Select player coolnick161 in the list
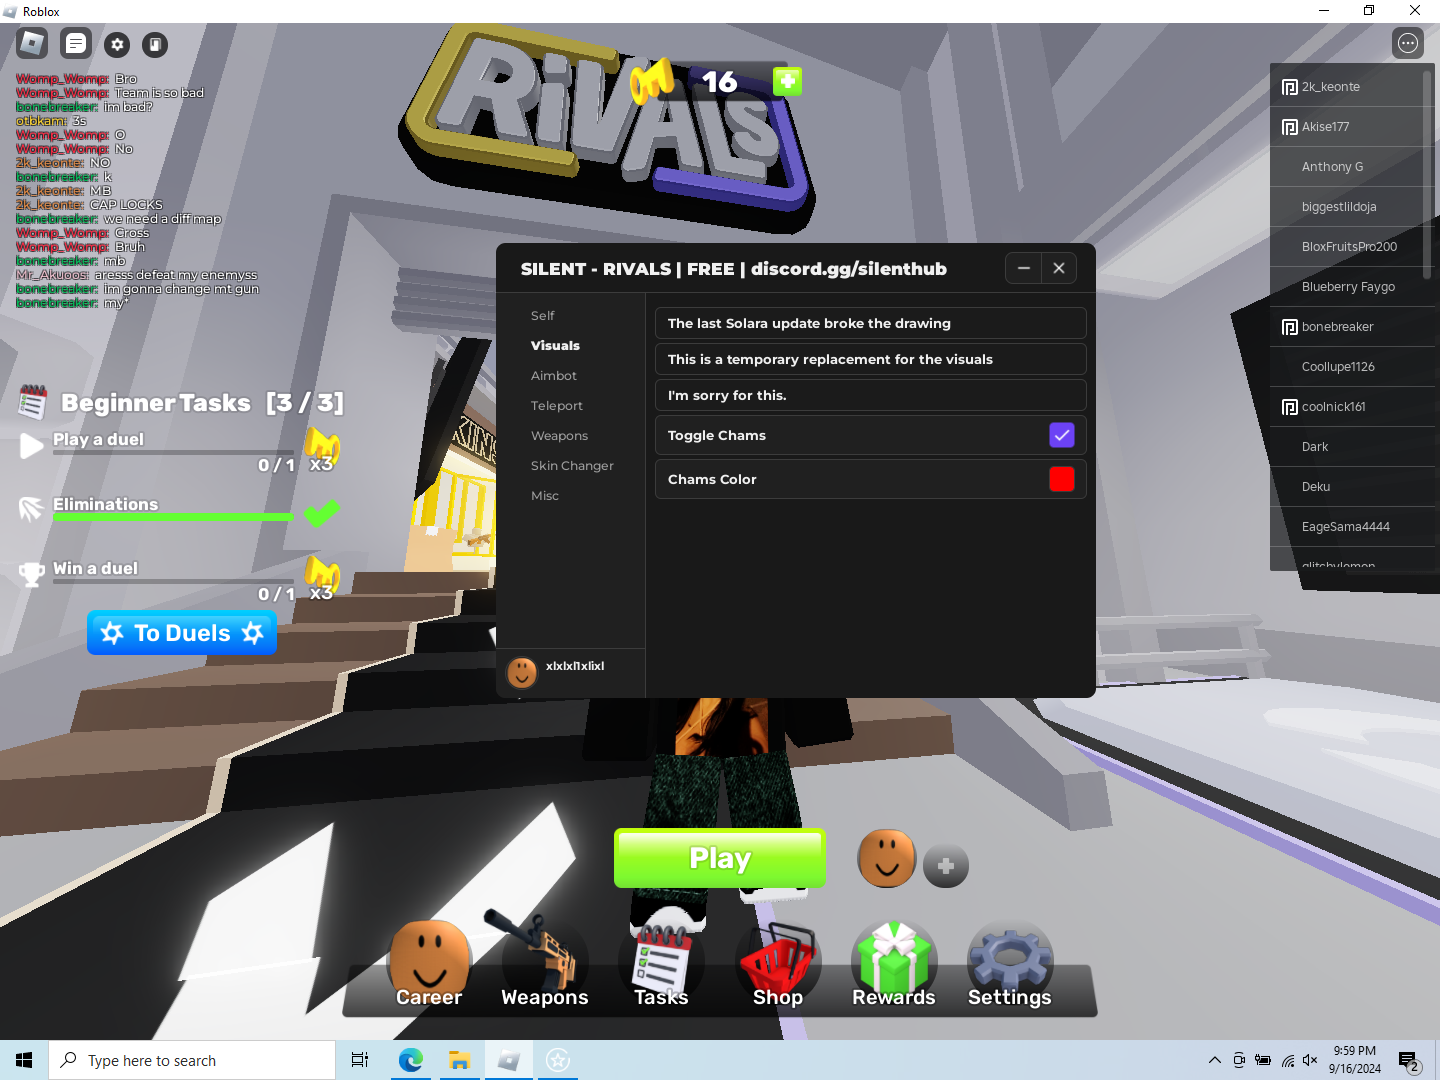The width and height of the screenshot is (1440, 1080). coord(1352,407)
